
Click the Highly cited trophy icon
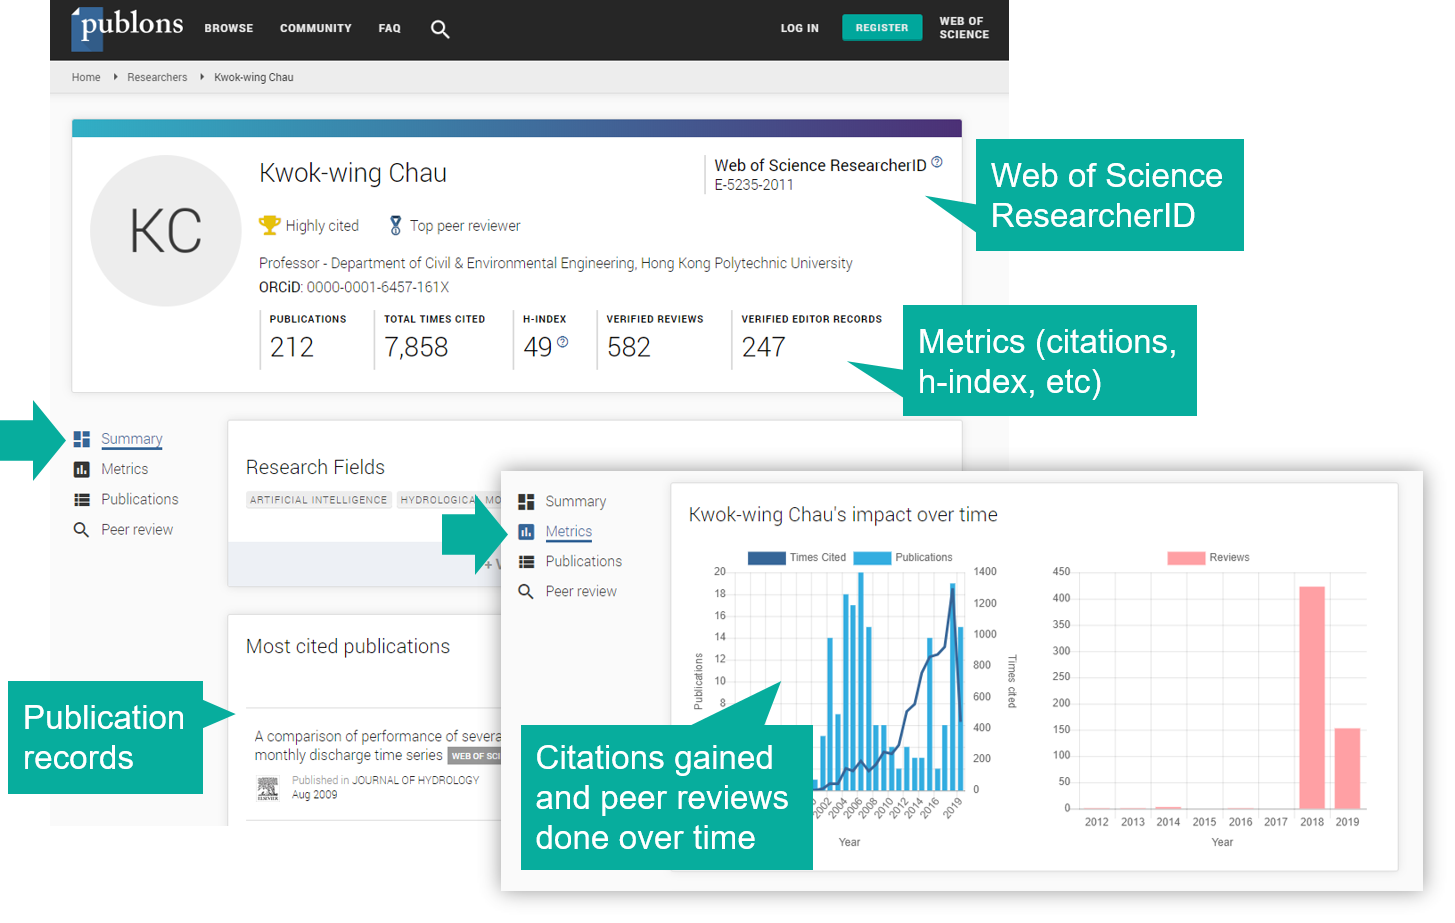(270, 226)
